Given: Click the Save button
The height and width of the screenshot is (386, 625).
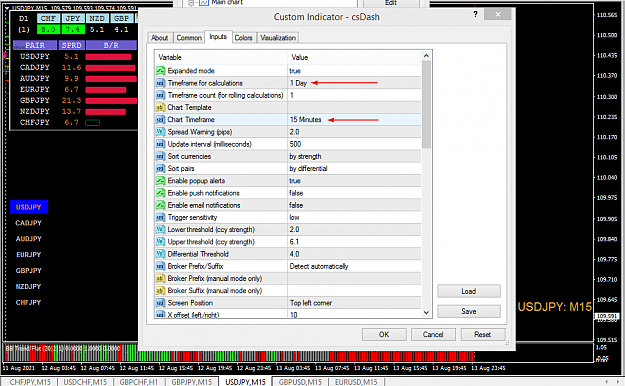Looking at the screenshot, I should pyautogui.click(x=469, y=311).
